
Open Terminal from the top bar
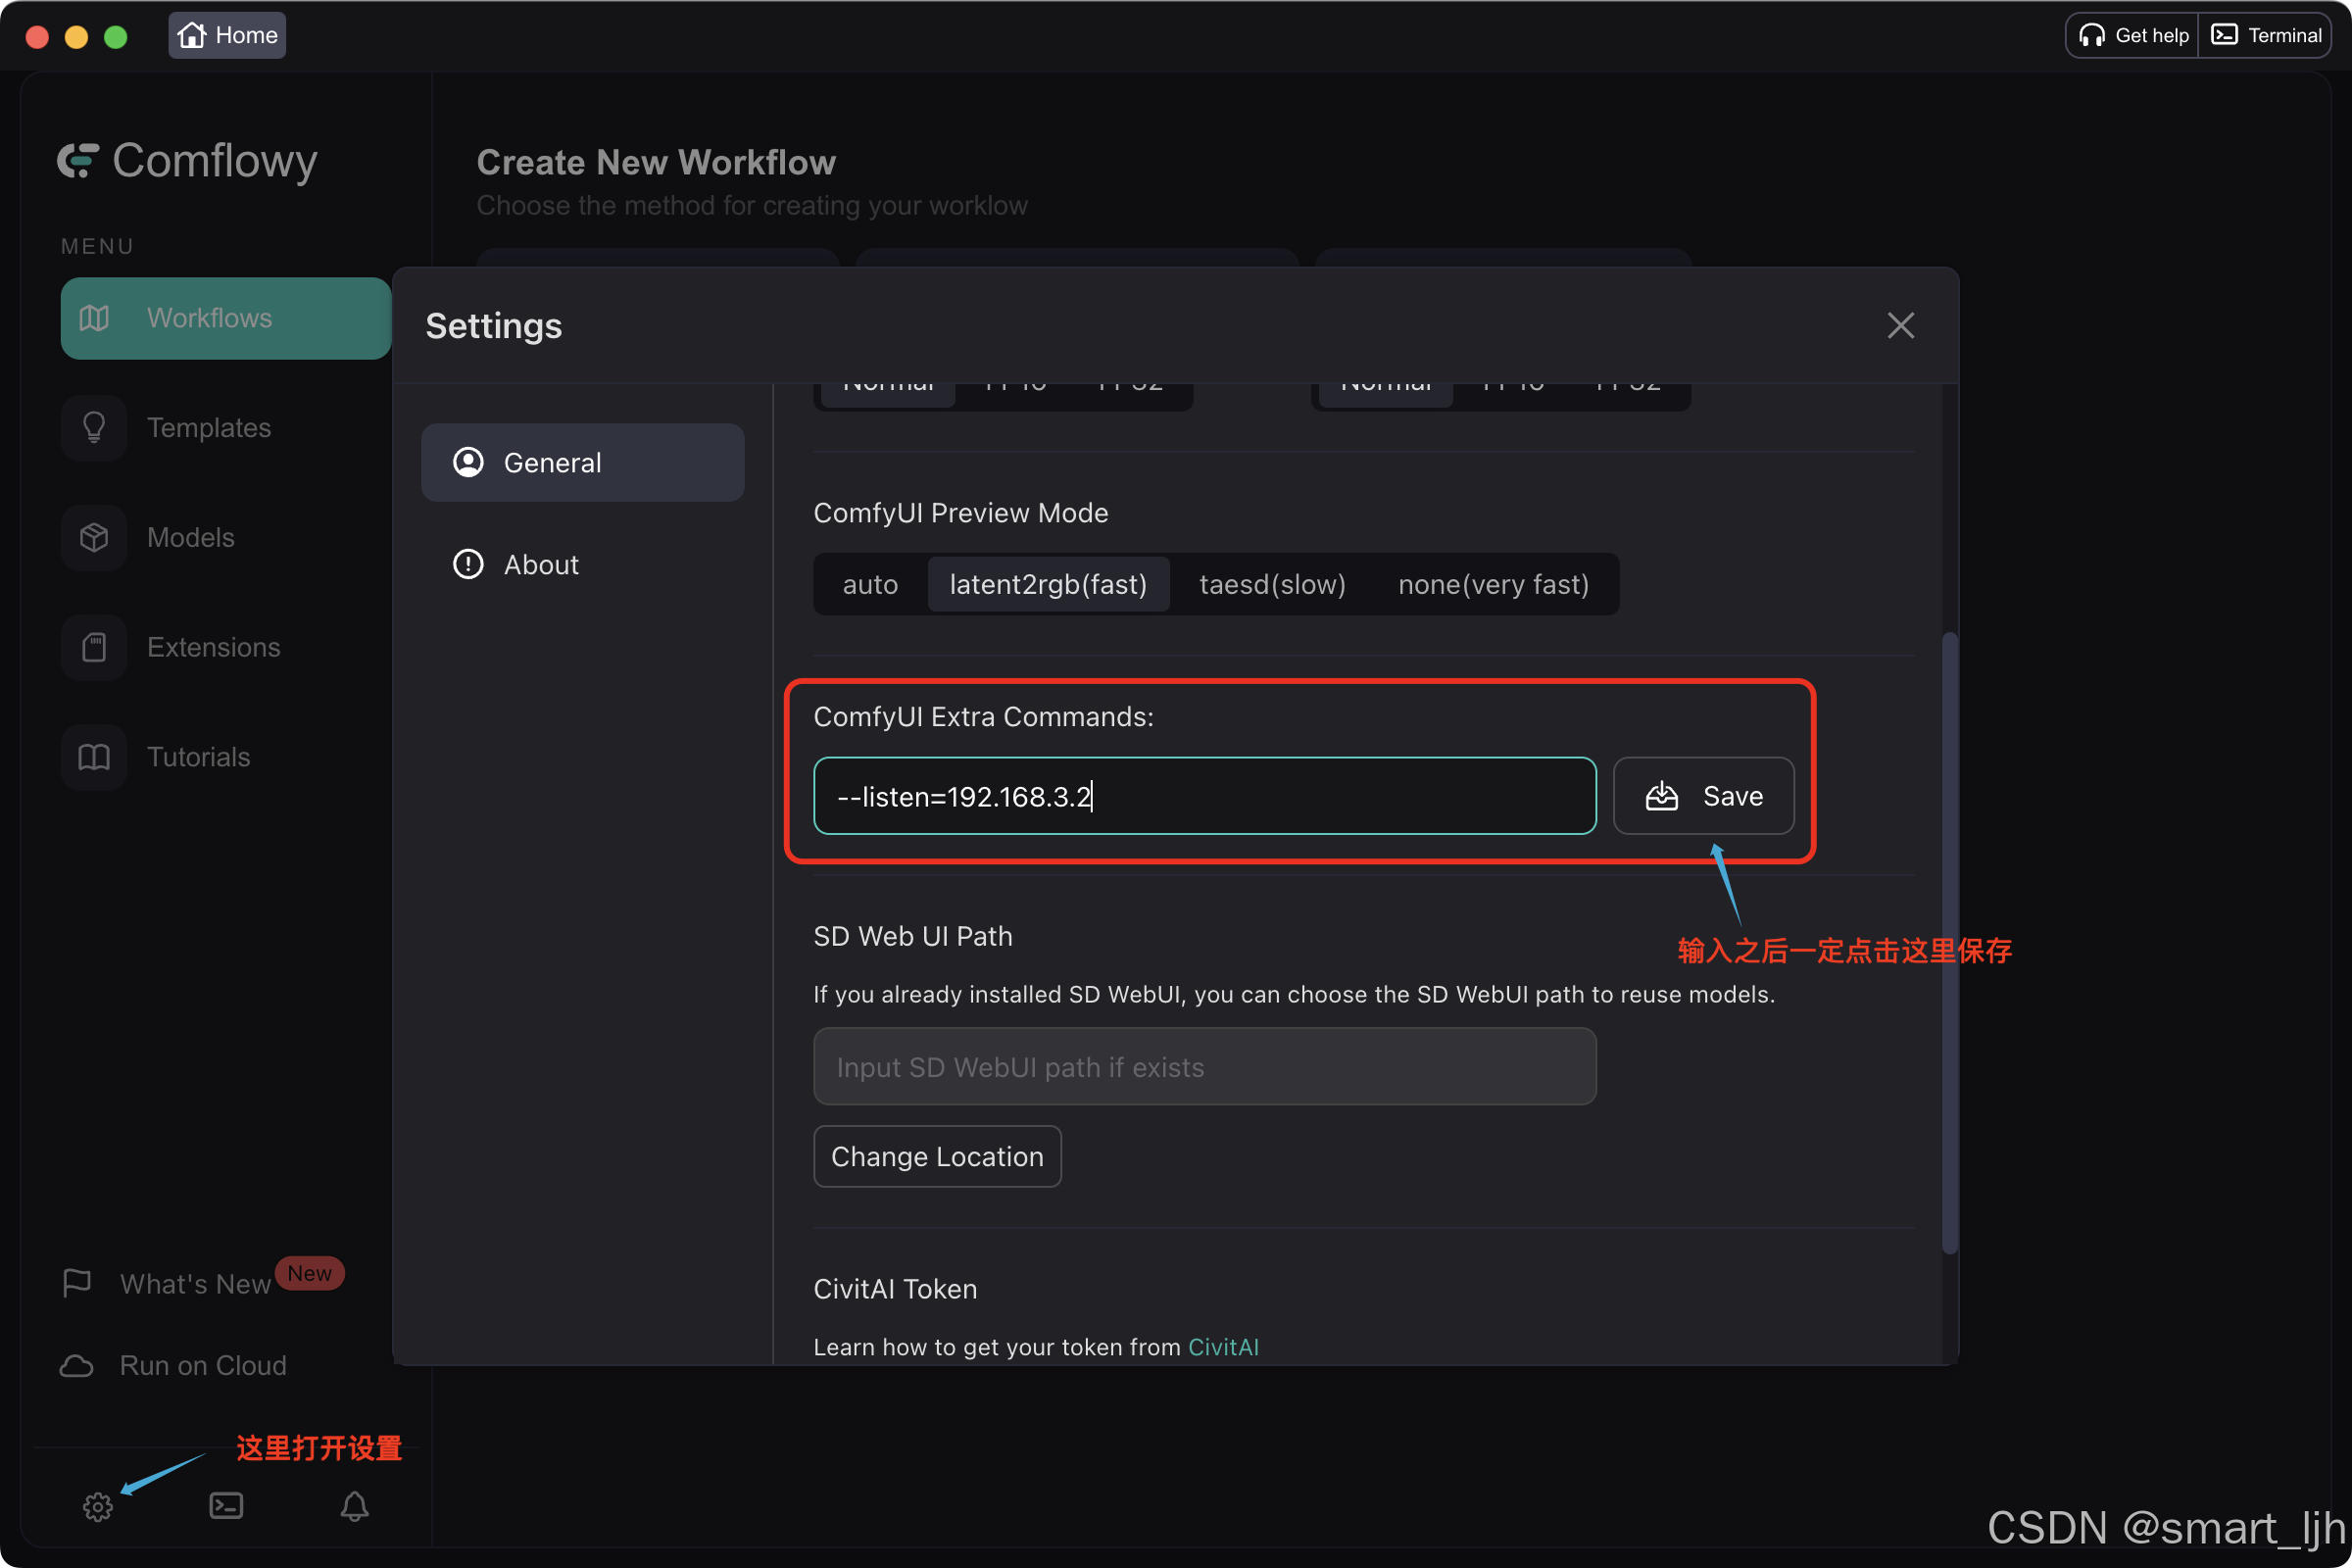(2265, 35)
